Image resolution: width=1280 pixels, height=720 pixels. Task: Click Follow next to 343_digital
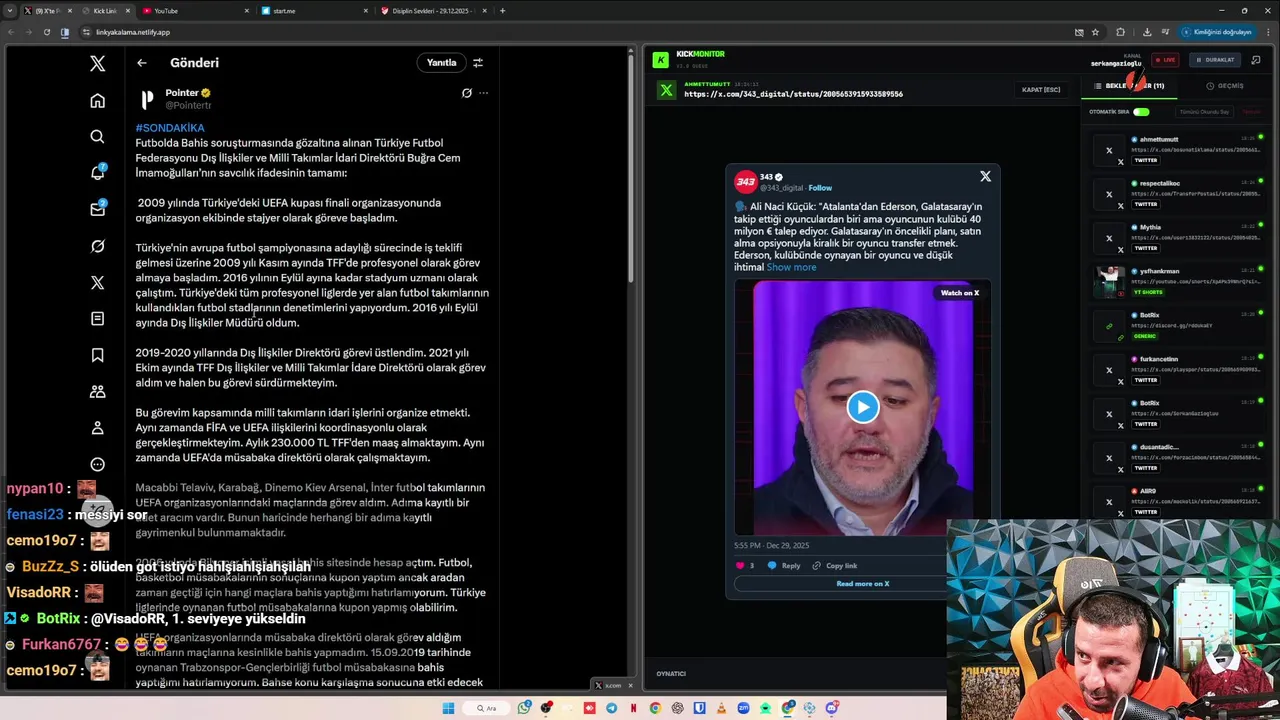(820, 188)
